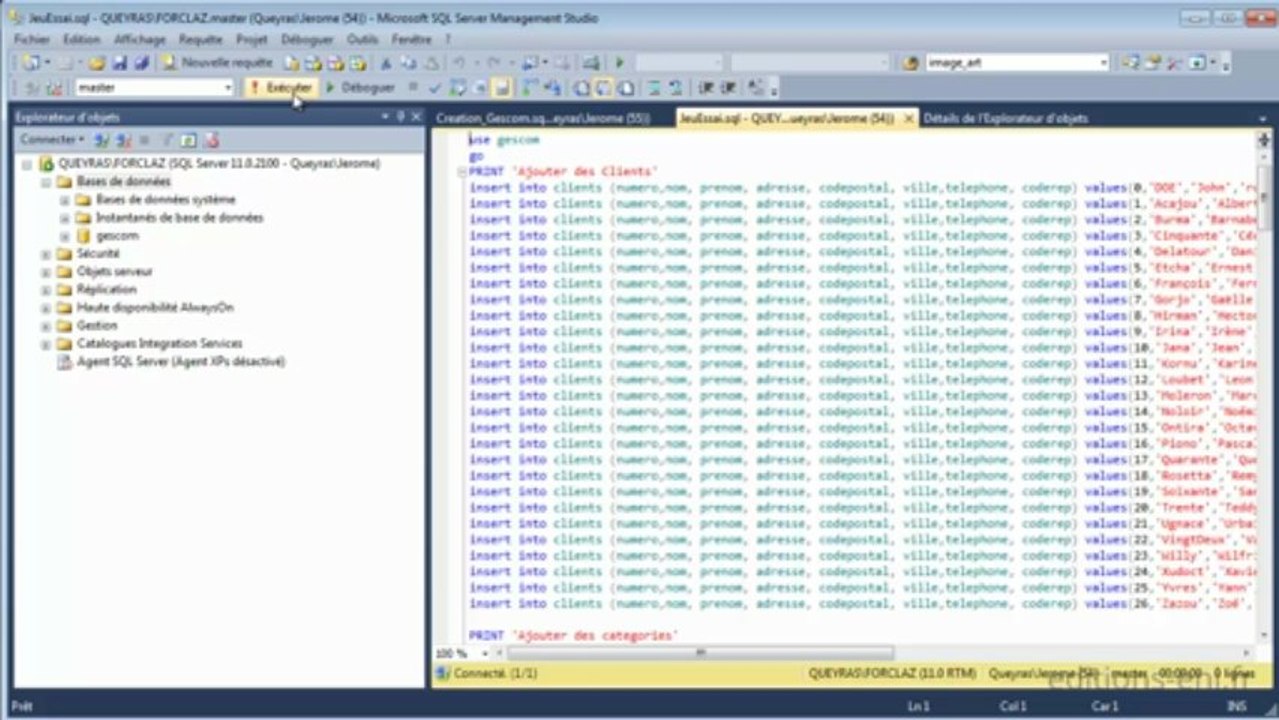The image size is (1279, 720).
Task: Click the Exécuter button to run the query
Action: coord(281,88)
